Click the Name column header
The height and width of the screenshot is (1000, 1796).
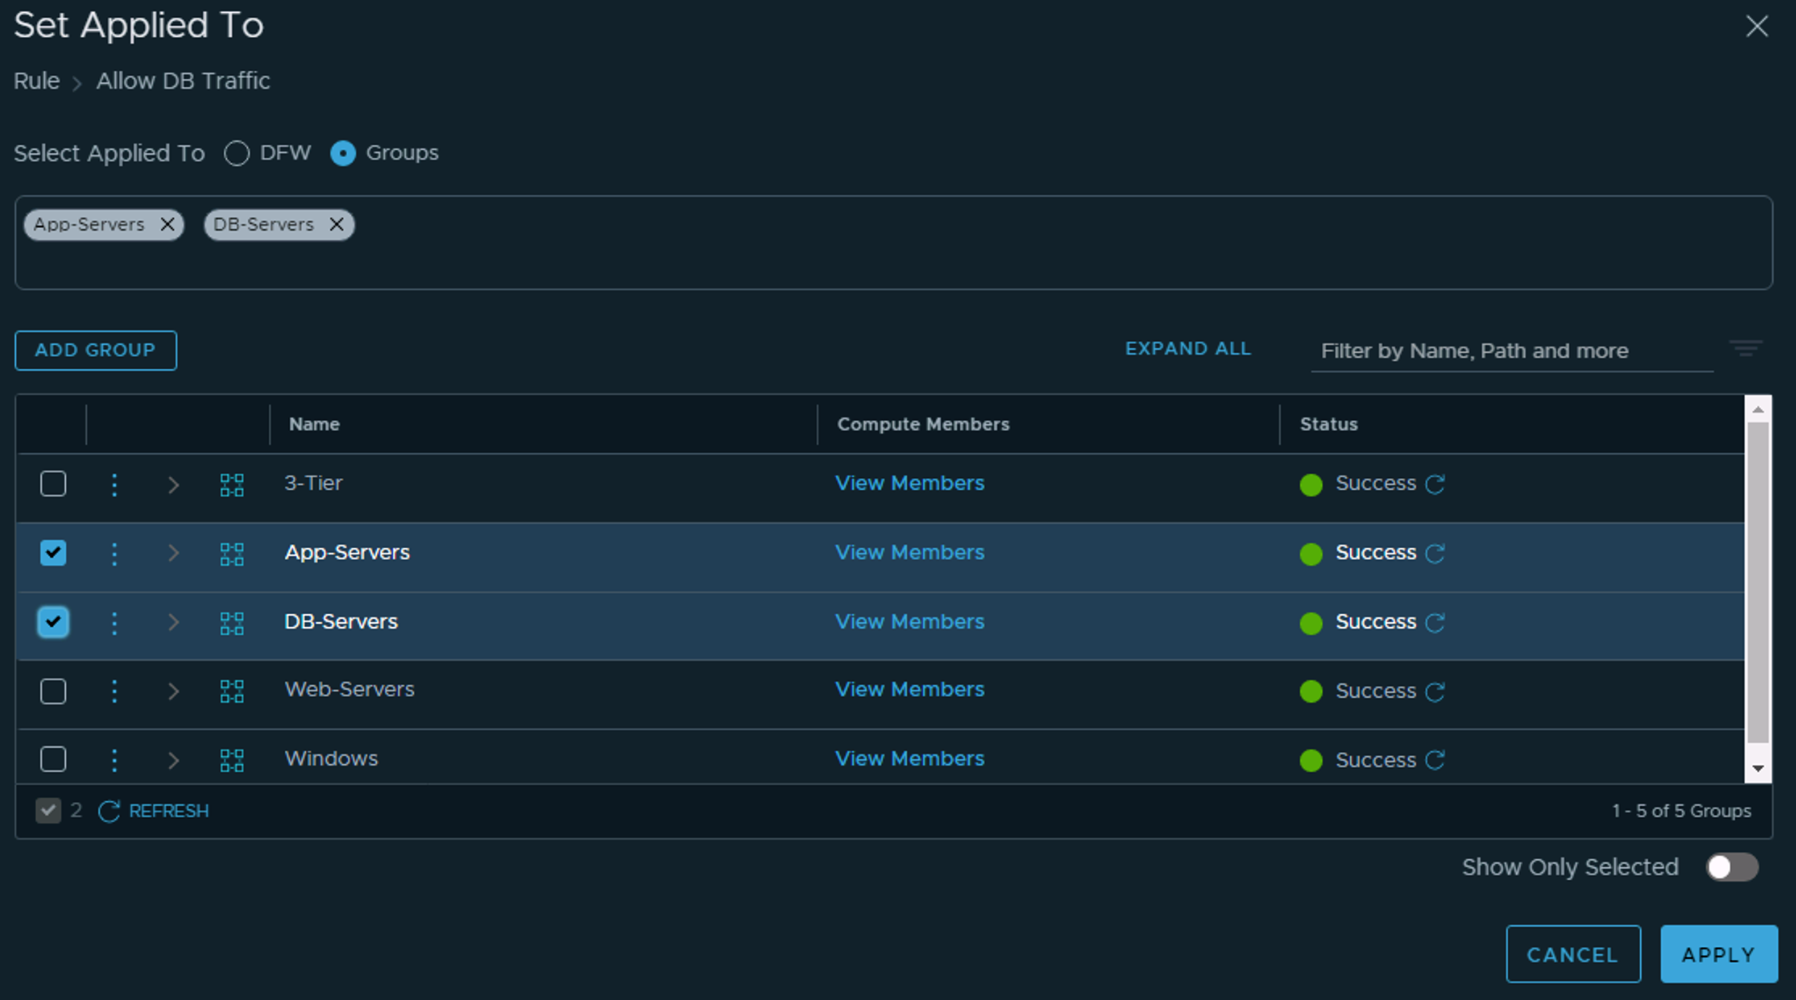314,424
